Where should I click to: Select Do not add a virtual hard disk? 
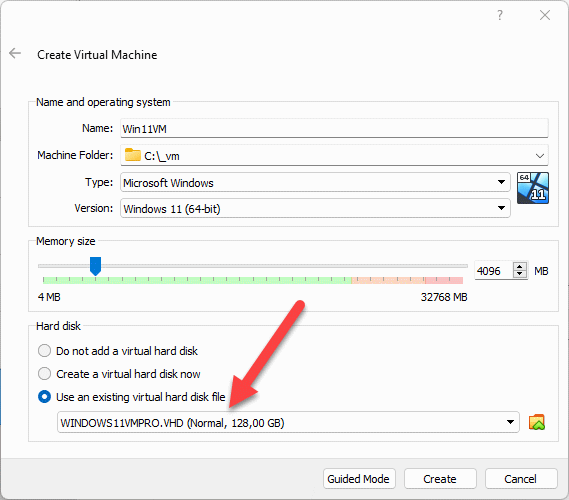44,351
